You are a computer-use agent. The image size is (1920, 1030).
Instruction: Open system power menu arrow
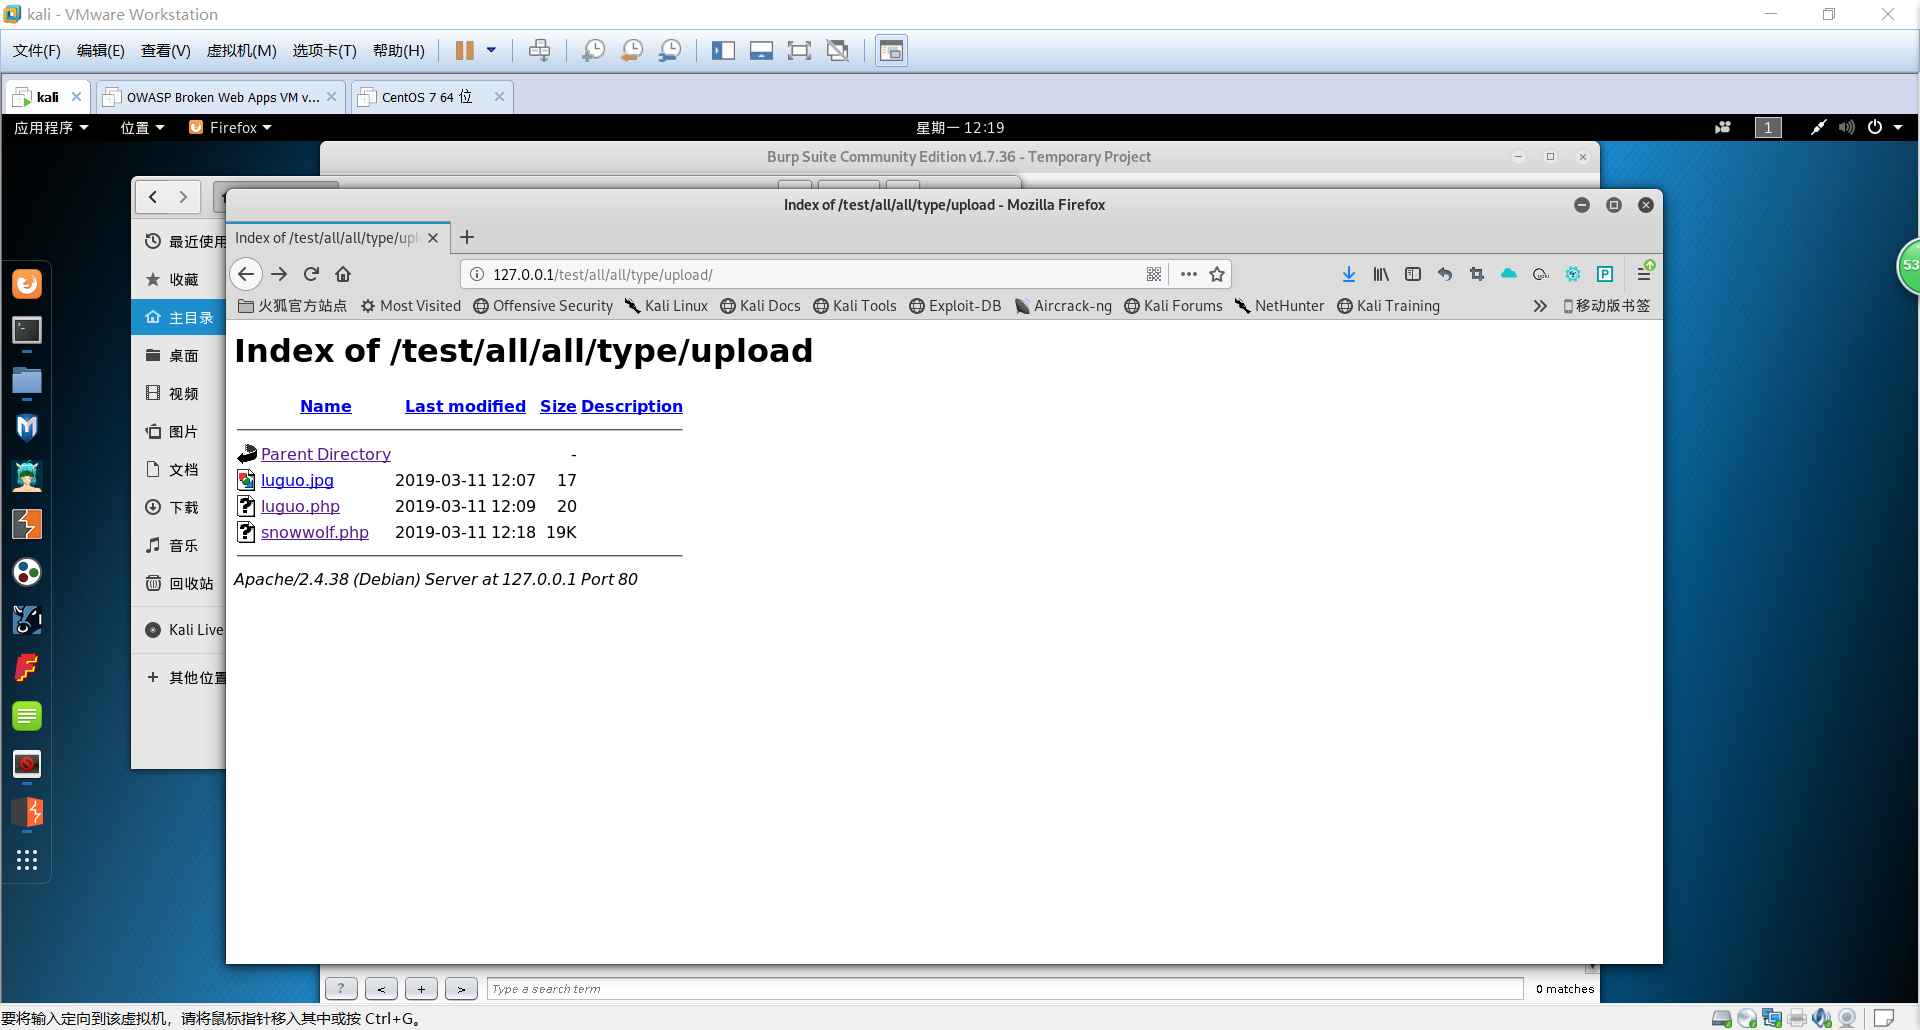point(1898,127)
